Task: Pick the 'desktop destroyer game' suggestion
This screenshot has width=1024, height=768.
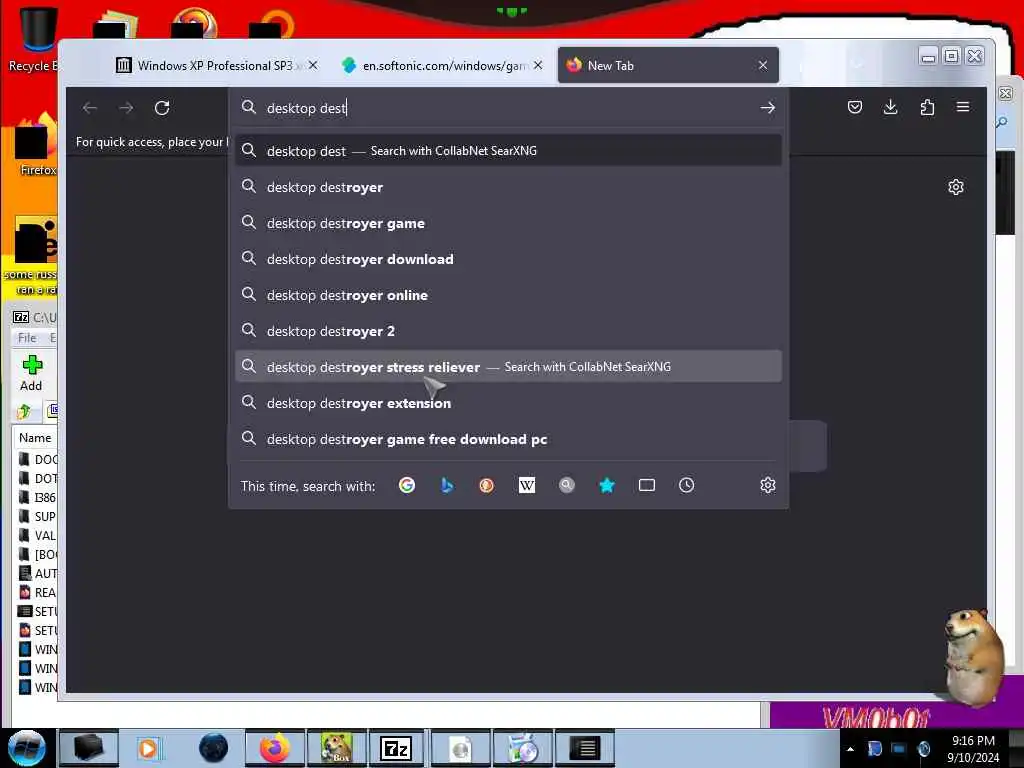Action: click(508, 223)
